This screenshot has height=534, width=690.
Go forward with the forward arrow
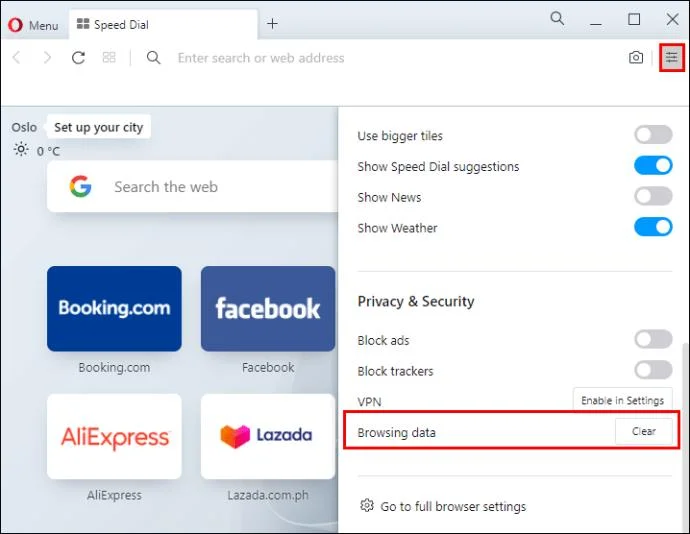pos(47,58)
